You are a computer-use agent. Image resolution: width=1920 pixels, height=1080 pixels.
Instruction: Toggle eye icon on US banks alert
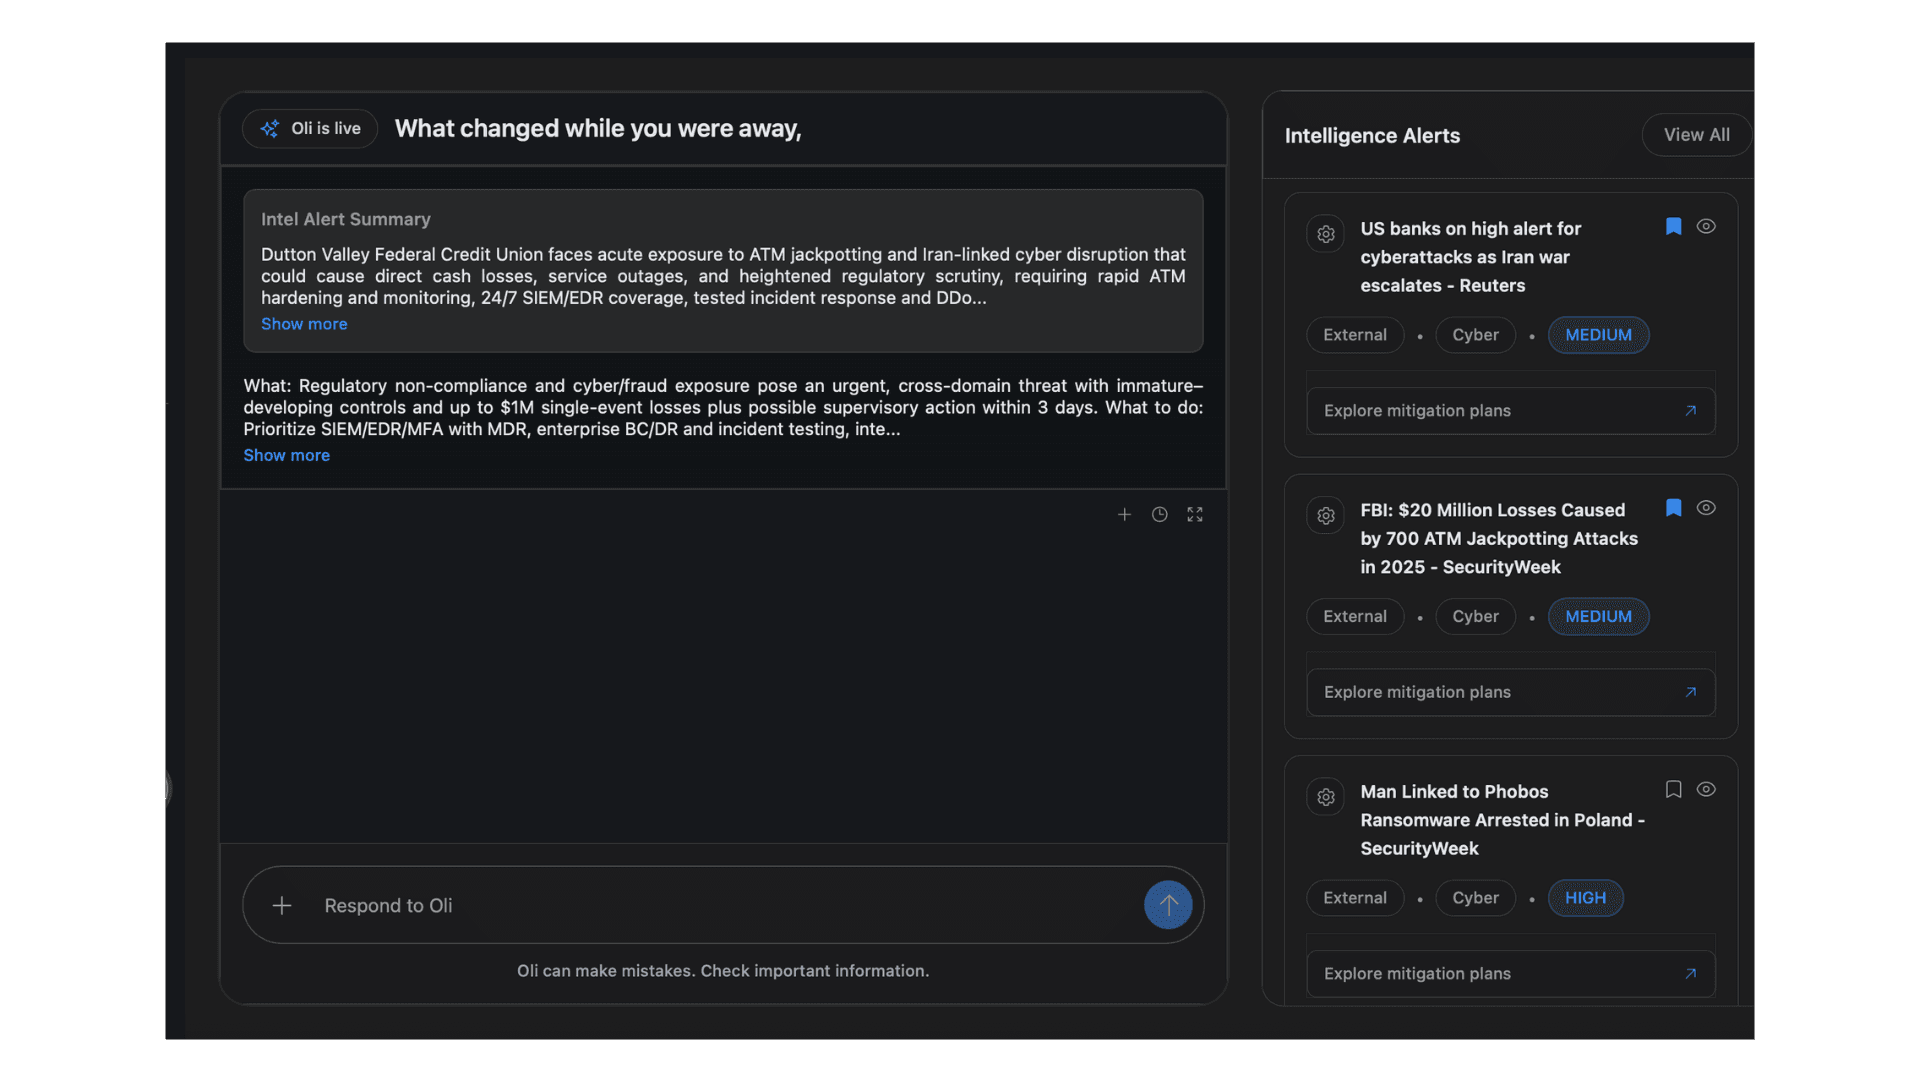click(1706, 227)
